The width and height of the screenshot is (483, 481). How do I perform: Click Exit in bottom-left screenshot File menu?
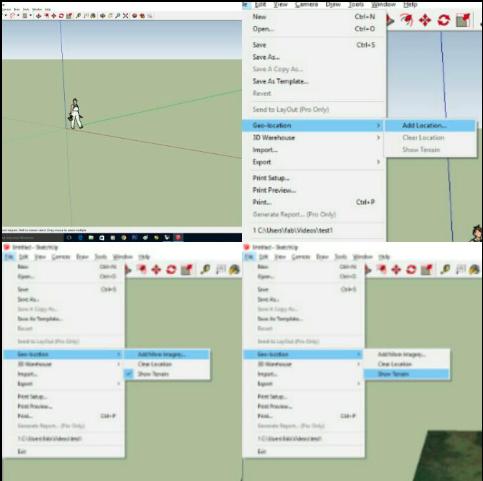63,452
